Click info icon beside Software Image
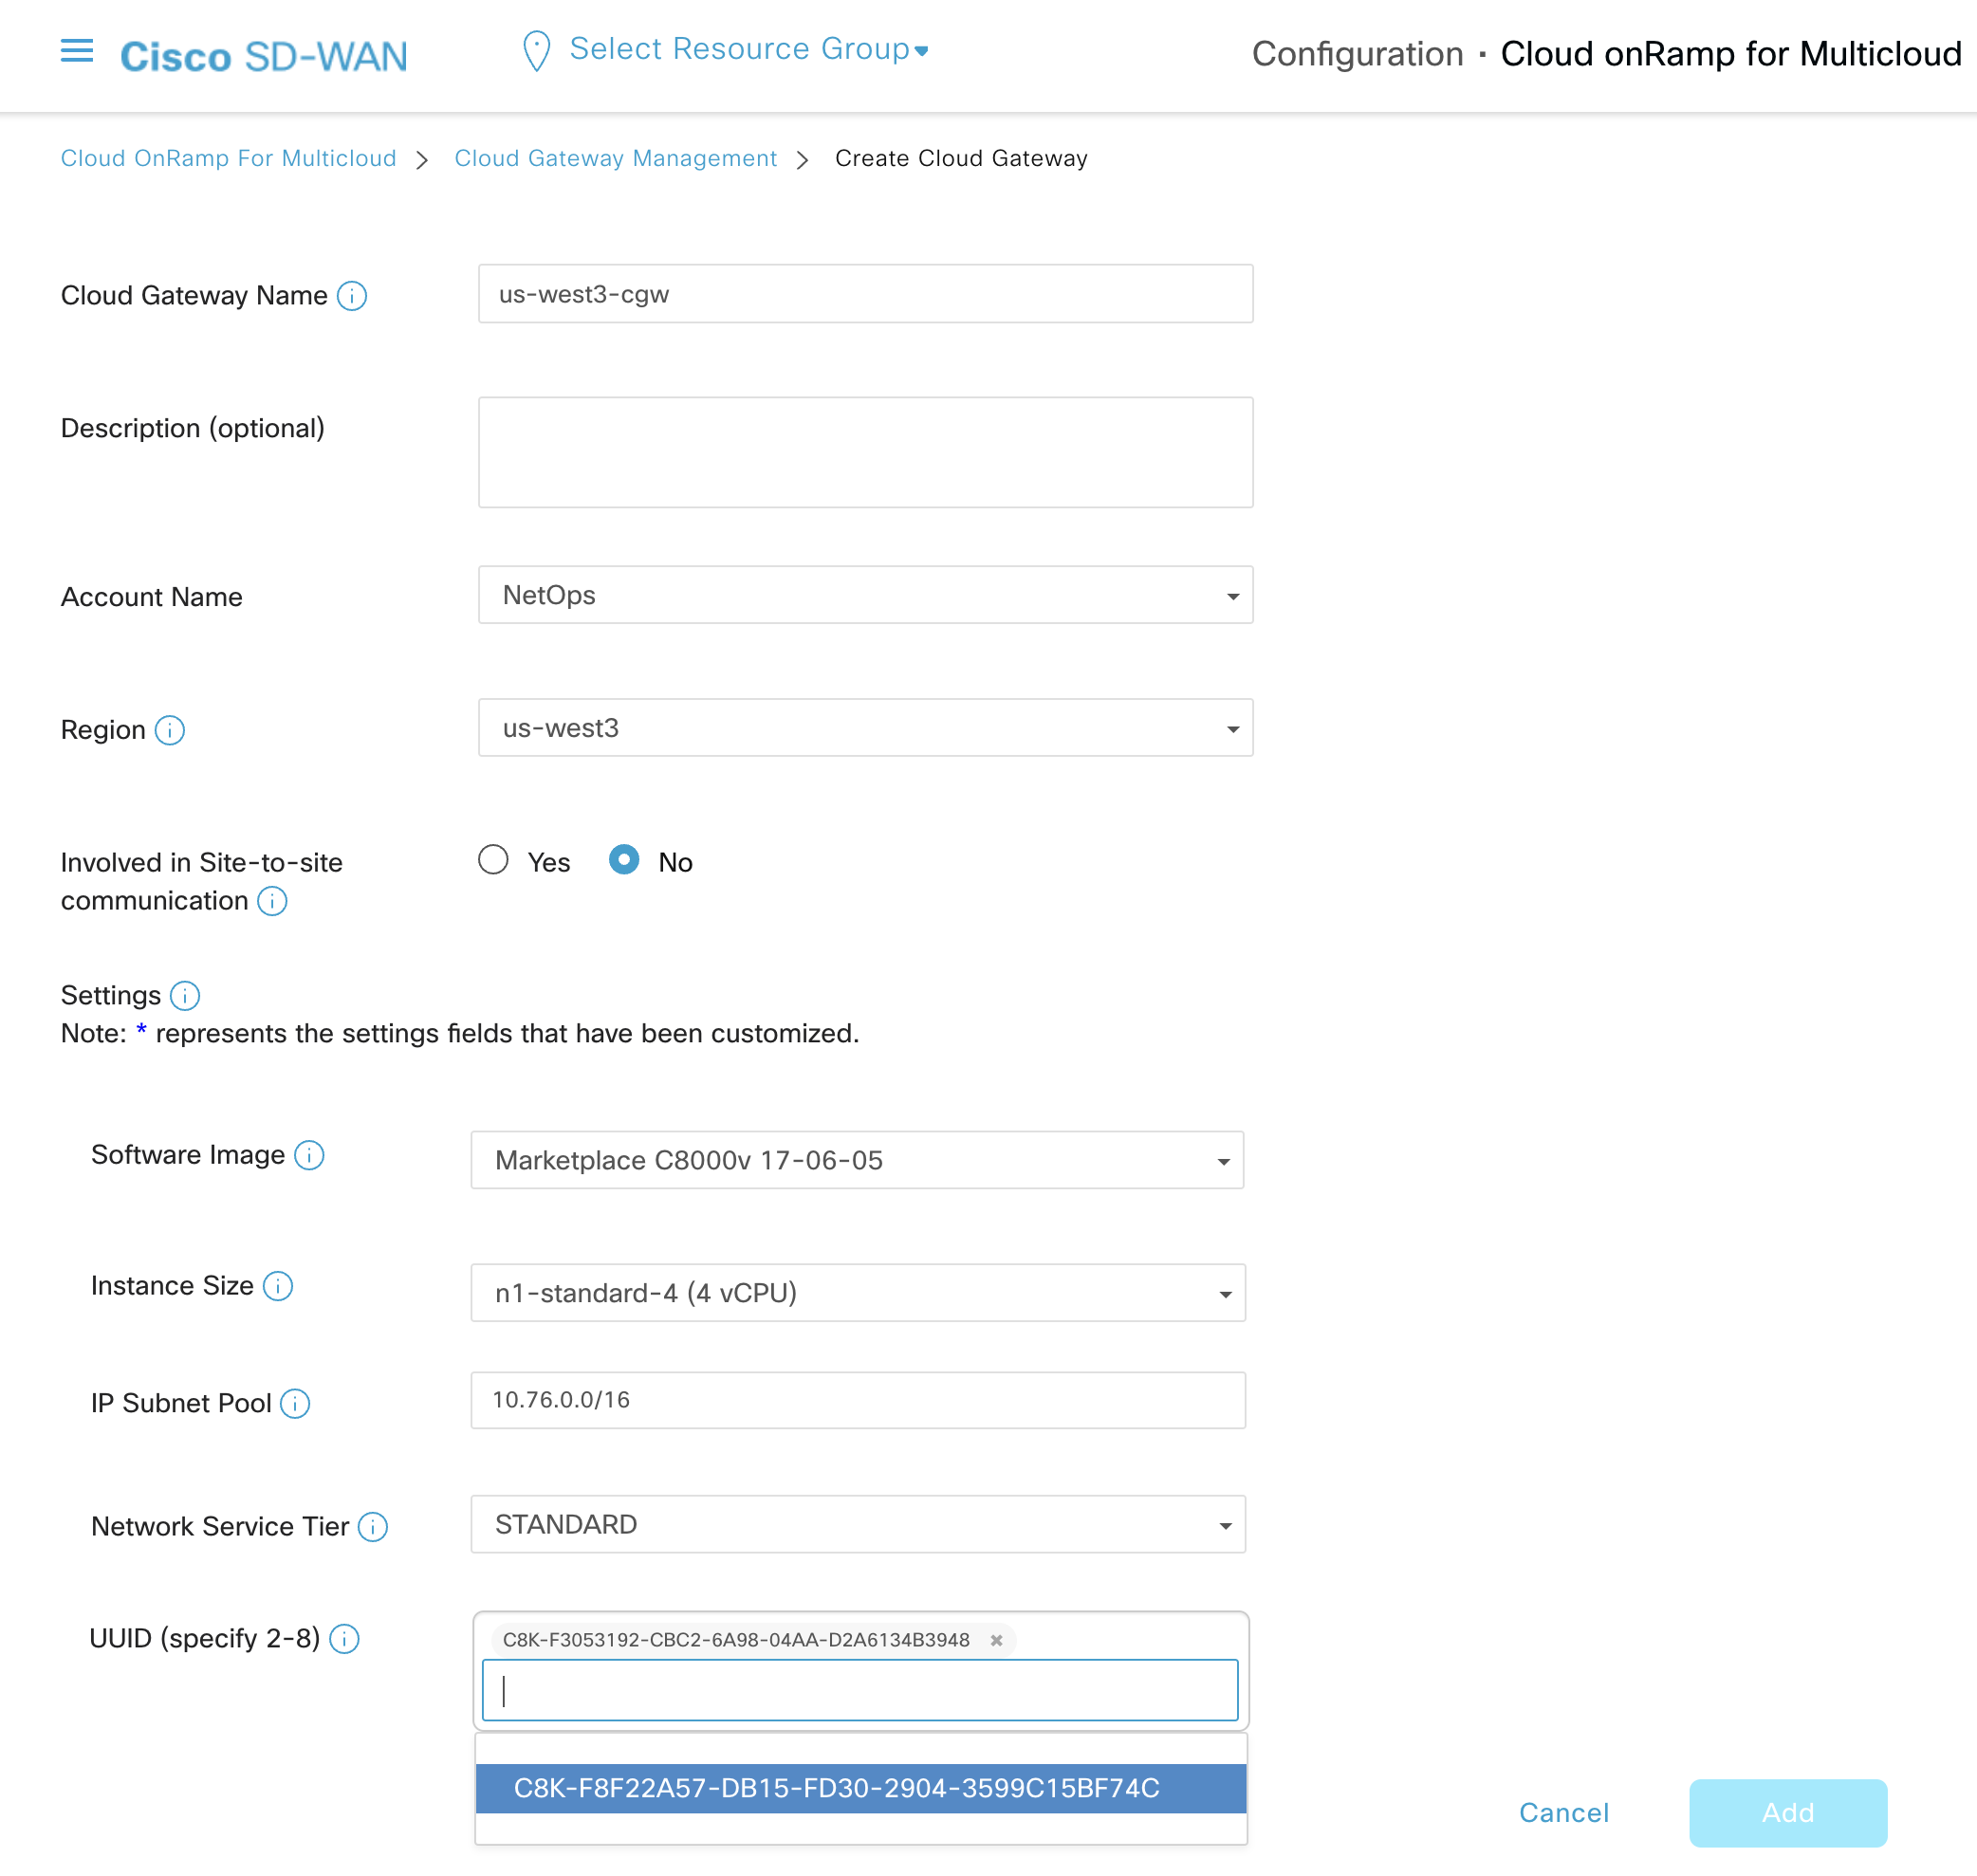Viewport: 1977px width, 1876px height. (309, 1155)
